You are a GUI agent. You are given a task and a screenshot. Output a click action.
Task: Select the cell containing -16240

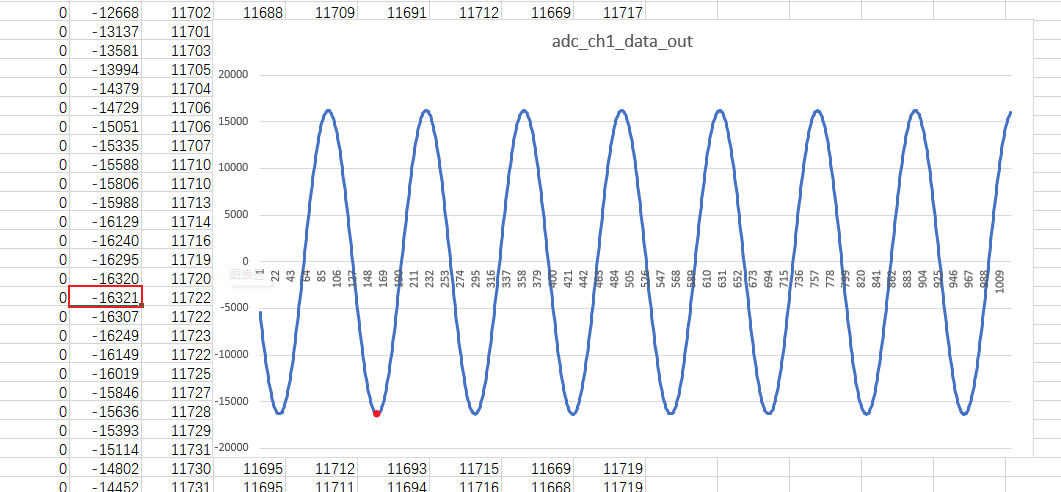(106, 240)
